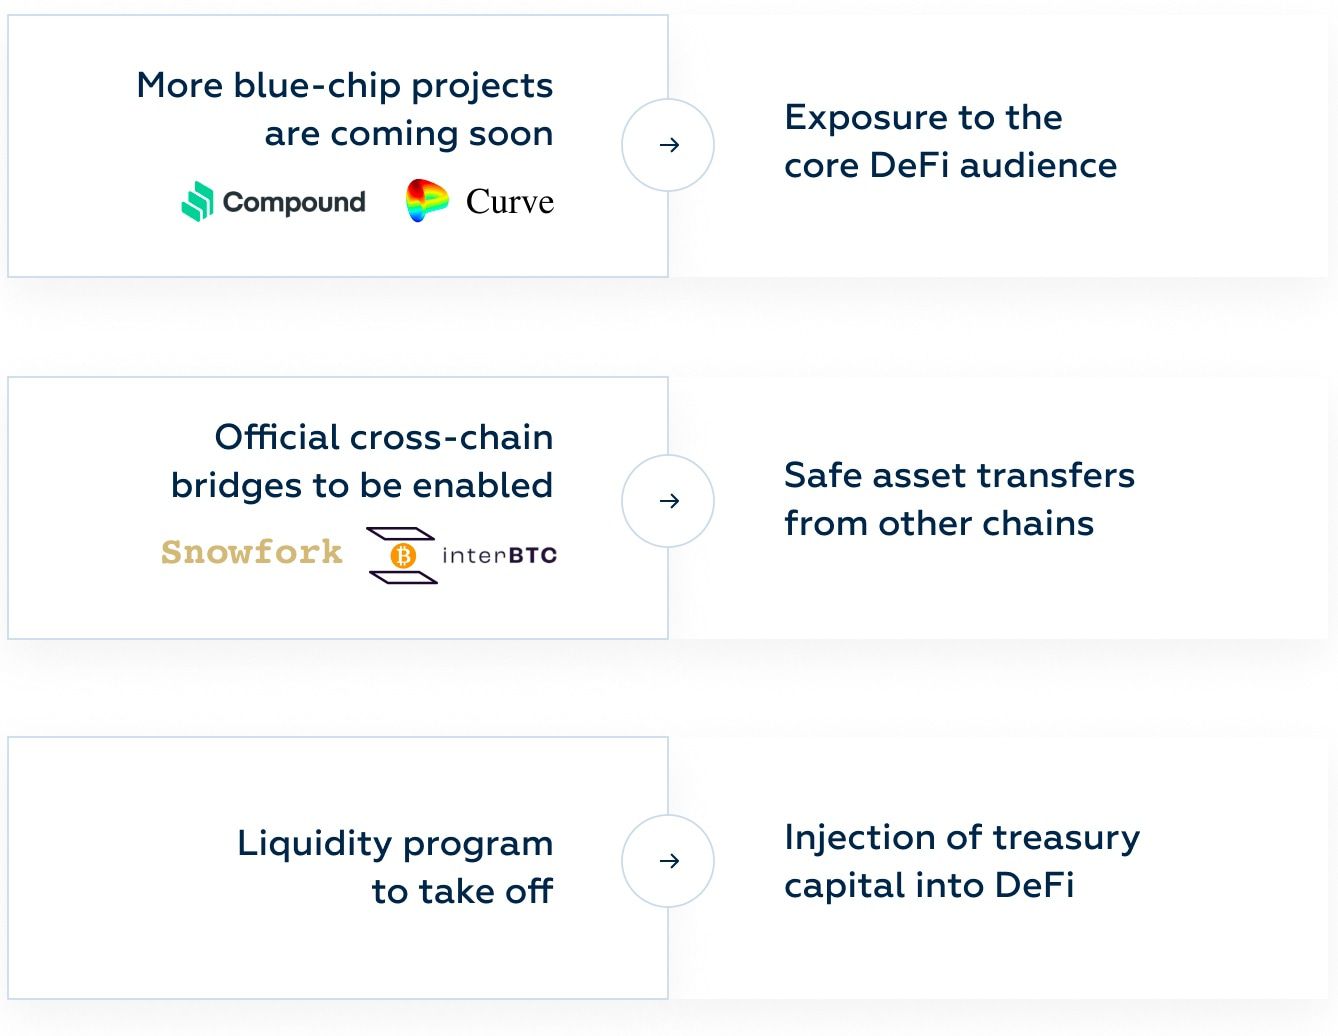Click the arrow beside the blue-chip projects card
1338x1036 pixels.
click(x=668, y=145)
